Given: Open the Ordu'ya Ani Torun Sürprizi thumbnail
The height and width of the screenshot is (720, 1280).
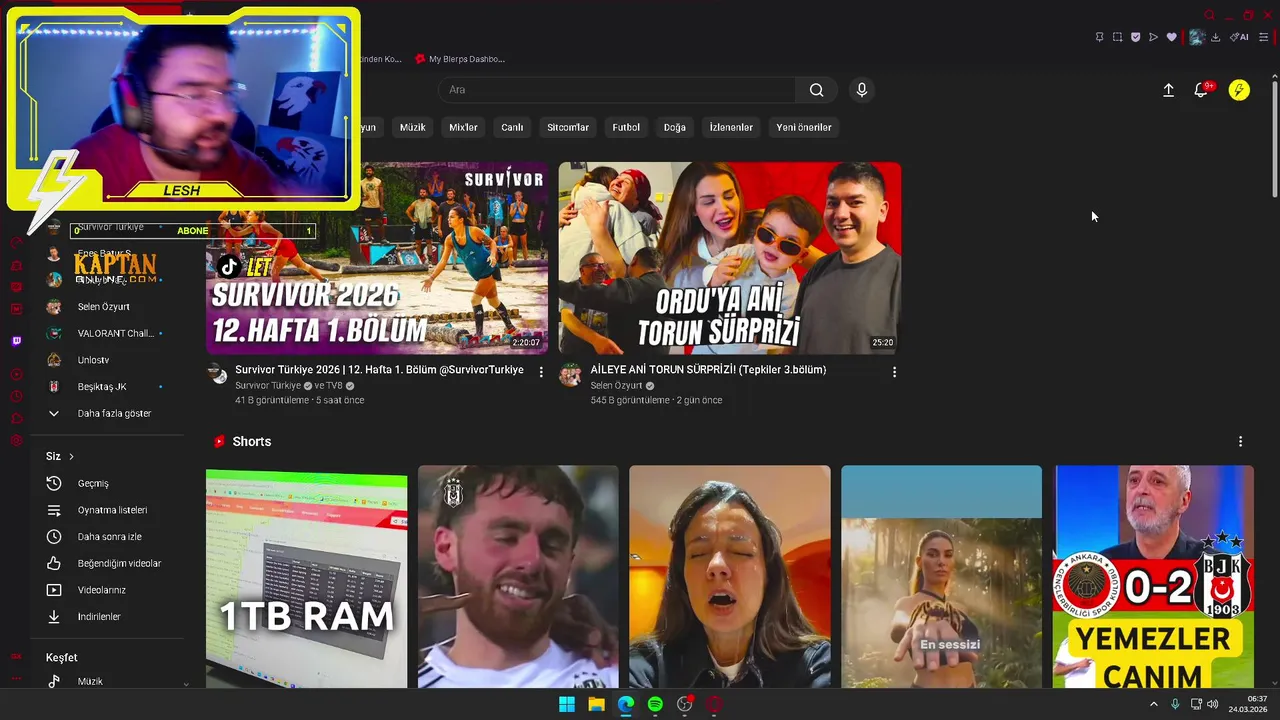Looking at the screenshot, I should click(x=730, y=258).
